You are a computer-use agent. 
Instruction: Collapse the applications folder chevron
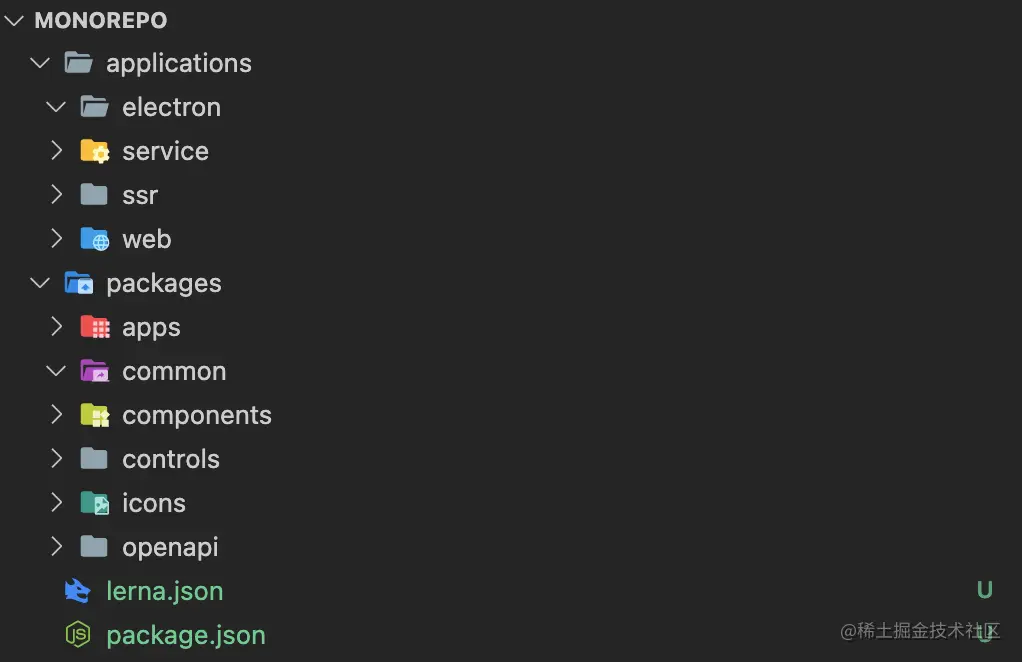(x=40, y=63)
